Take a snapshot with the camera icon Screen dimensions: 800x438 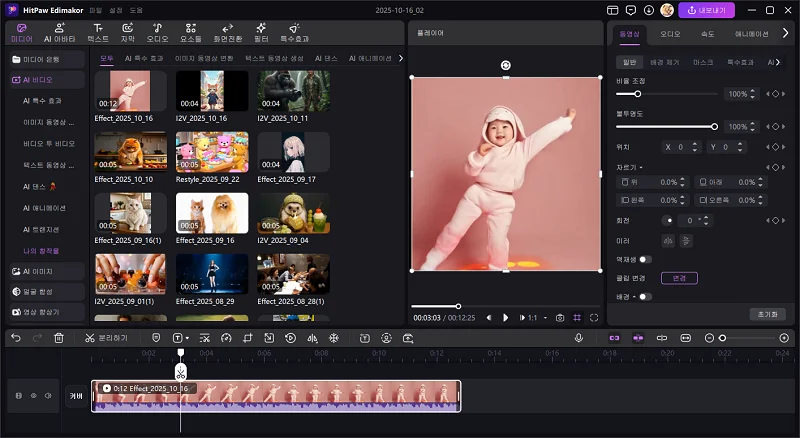coord(560,318)
